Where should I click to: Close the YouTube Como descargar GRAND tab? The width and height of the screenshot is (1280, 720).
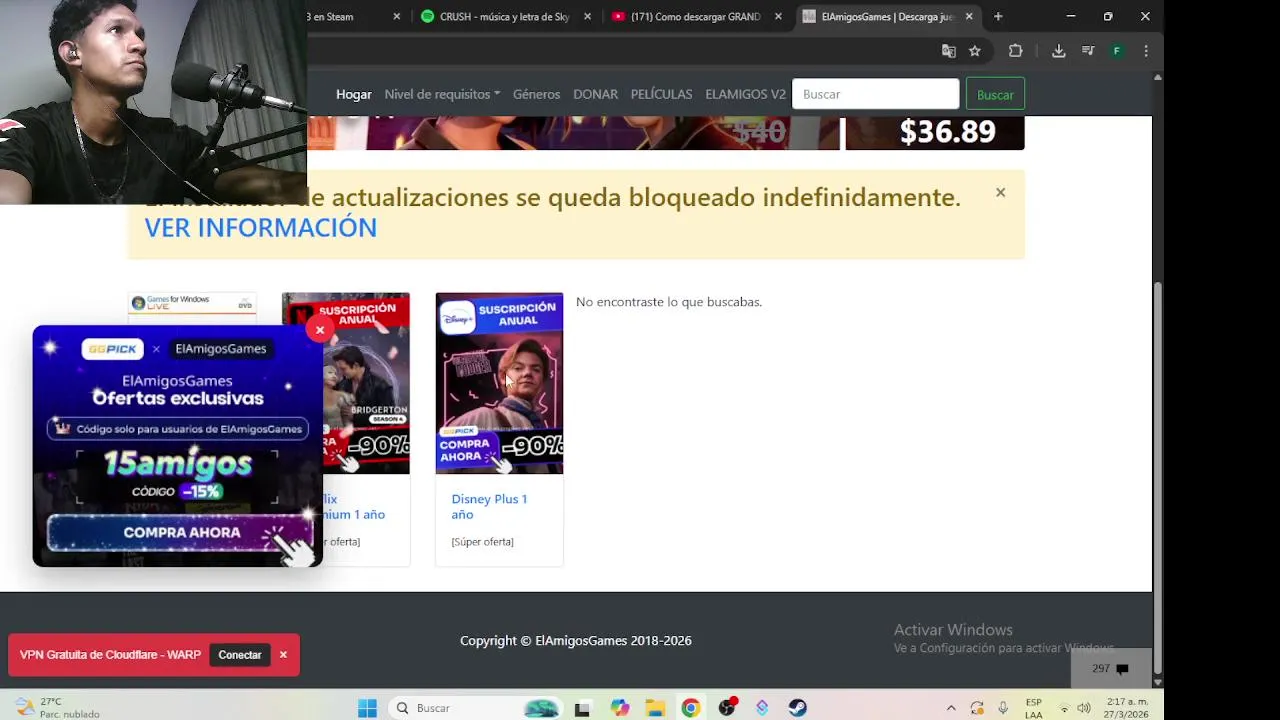click(778, 16)
